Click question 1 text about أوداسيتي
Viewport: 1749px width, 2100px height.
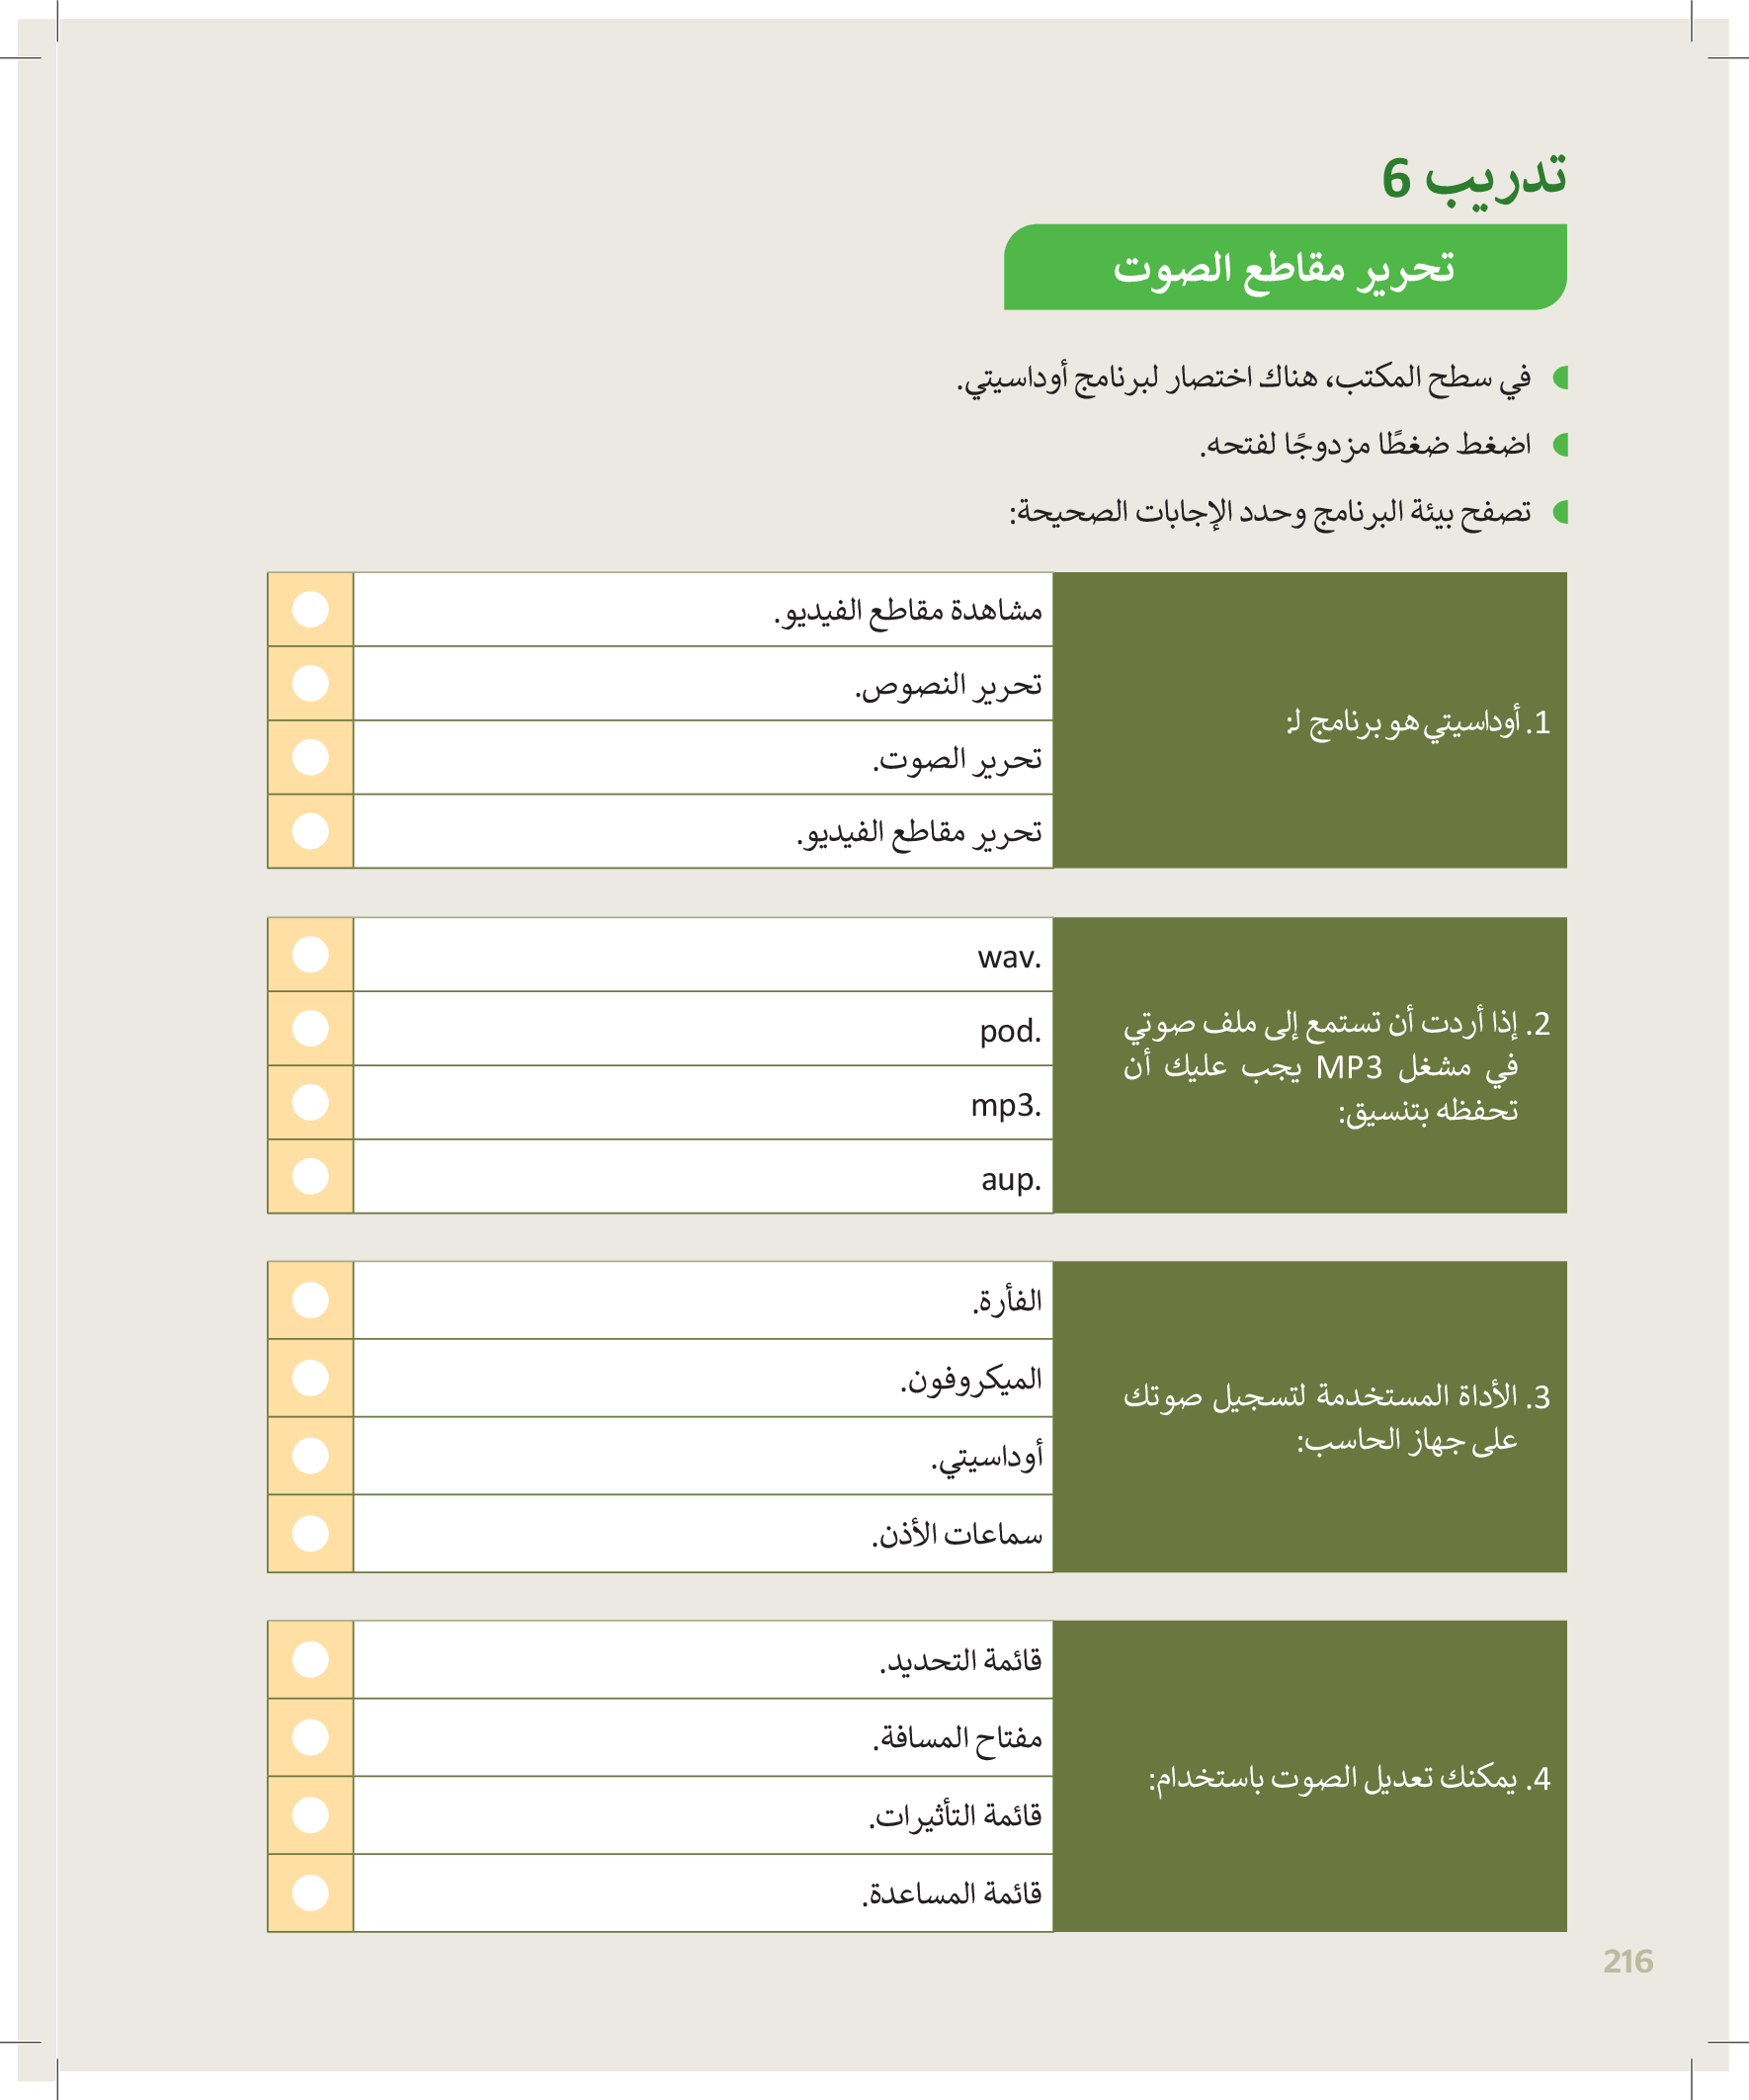pos(1417,722)
